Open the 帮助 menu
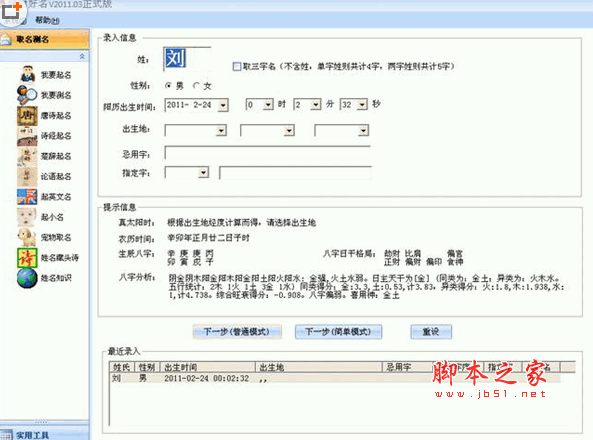Viewport: 593px width, 440px height. (x=47, y=20)
